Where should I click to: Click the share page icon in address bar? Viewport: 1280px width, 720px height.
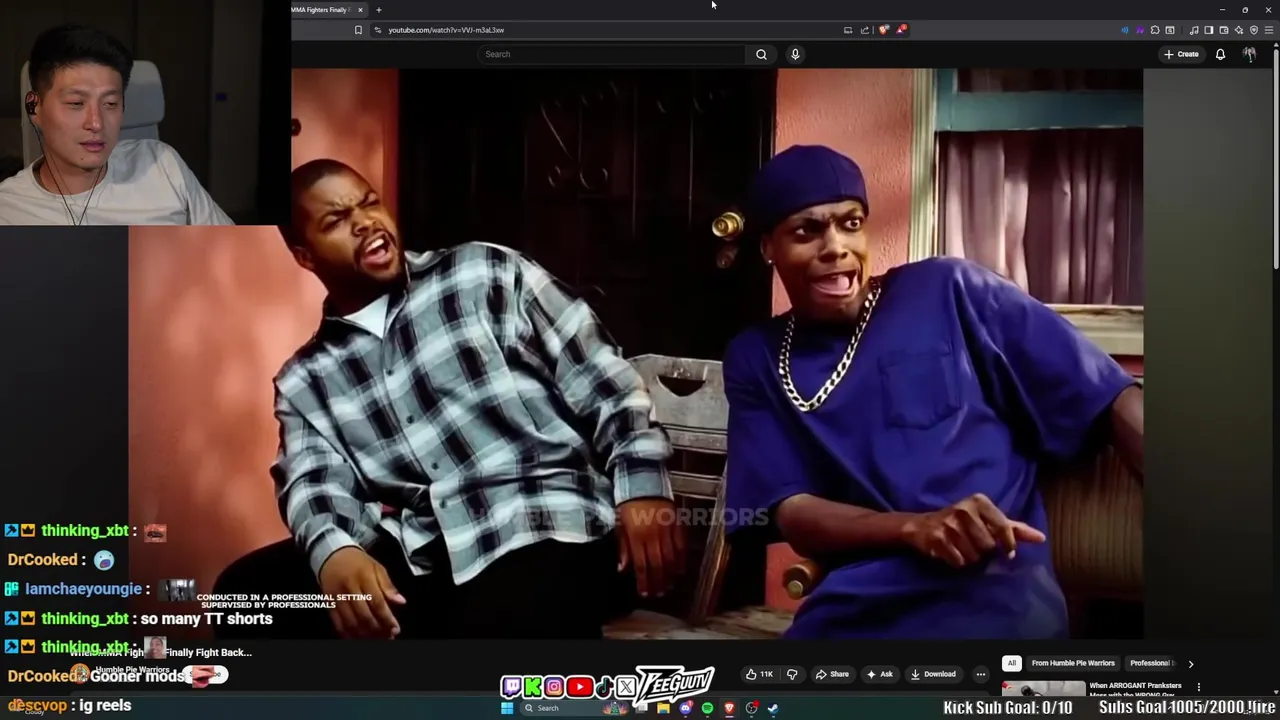coord(865,30)
